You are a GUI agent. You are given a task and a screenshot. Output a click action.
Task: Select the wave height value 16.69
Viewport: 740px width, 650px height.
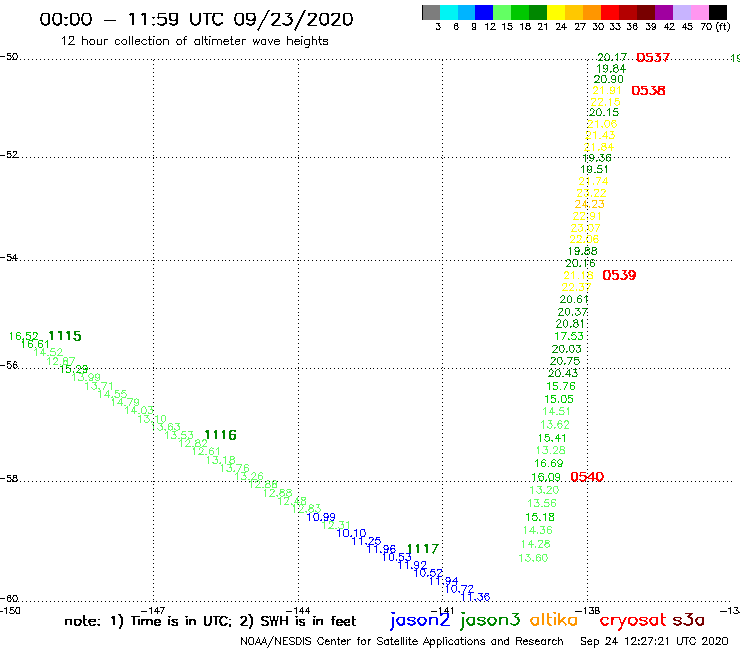tap(549, 464)
